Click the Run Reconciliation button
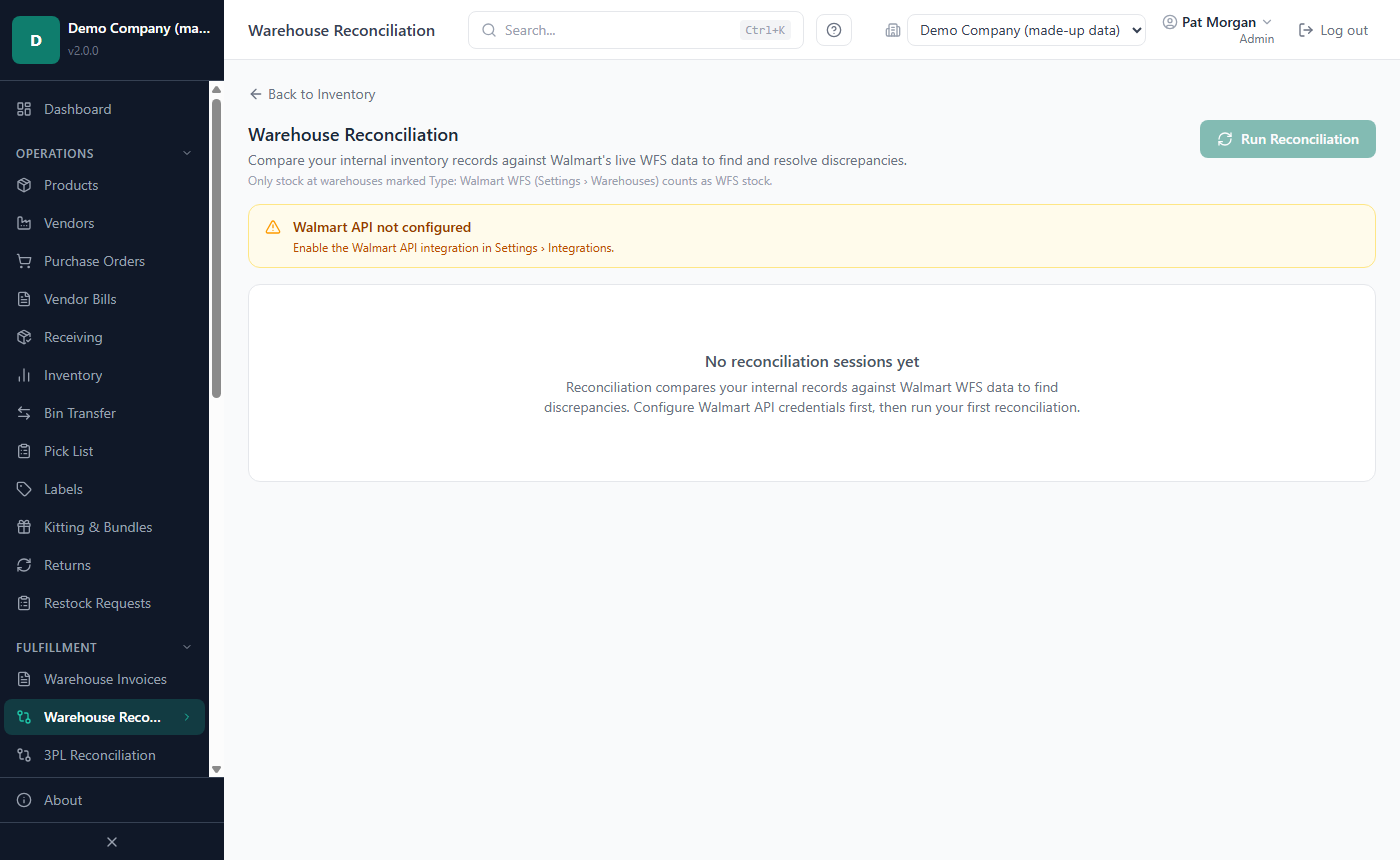 pos(1288,139)
